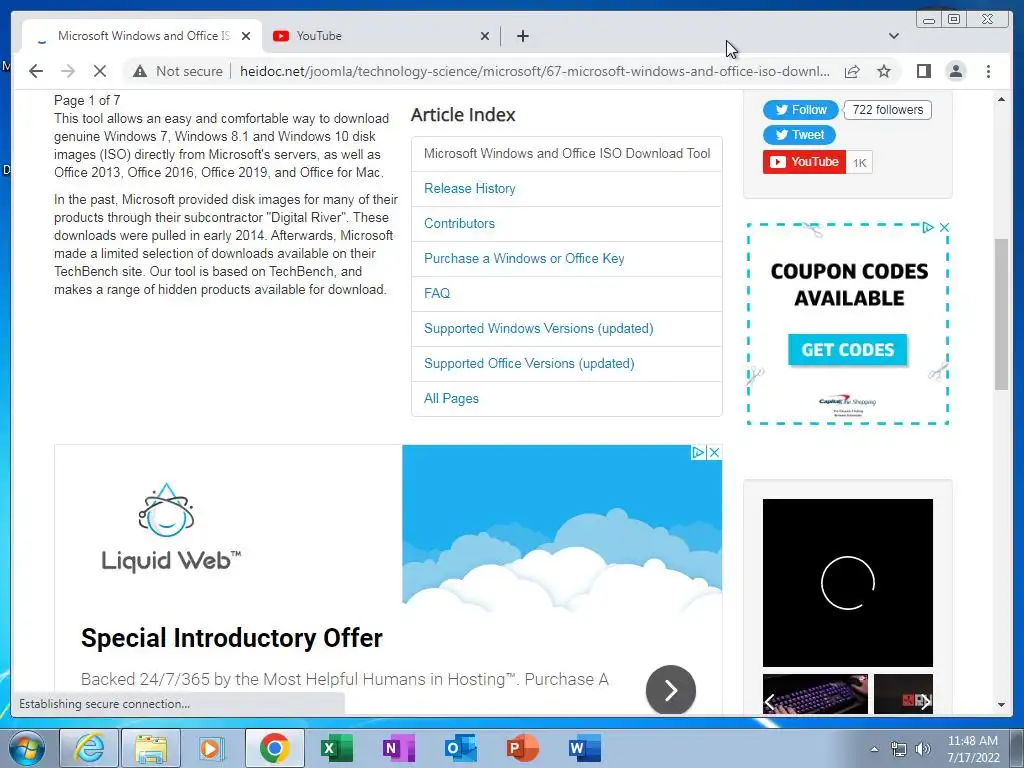Image resolution: width=1024 pixels, height=768 pixels.
Task: Click the network tray icon
Action: pyautogui.click(x=899, y=749)
